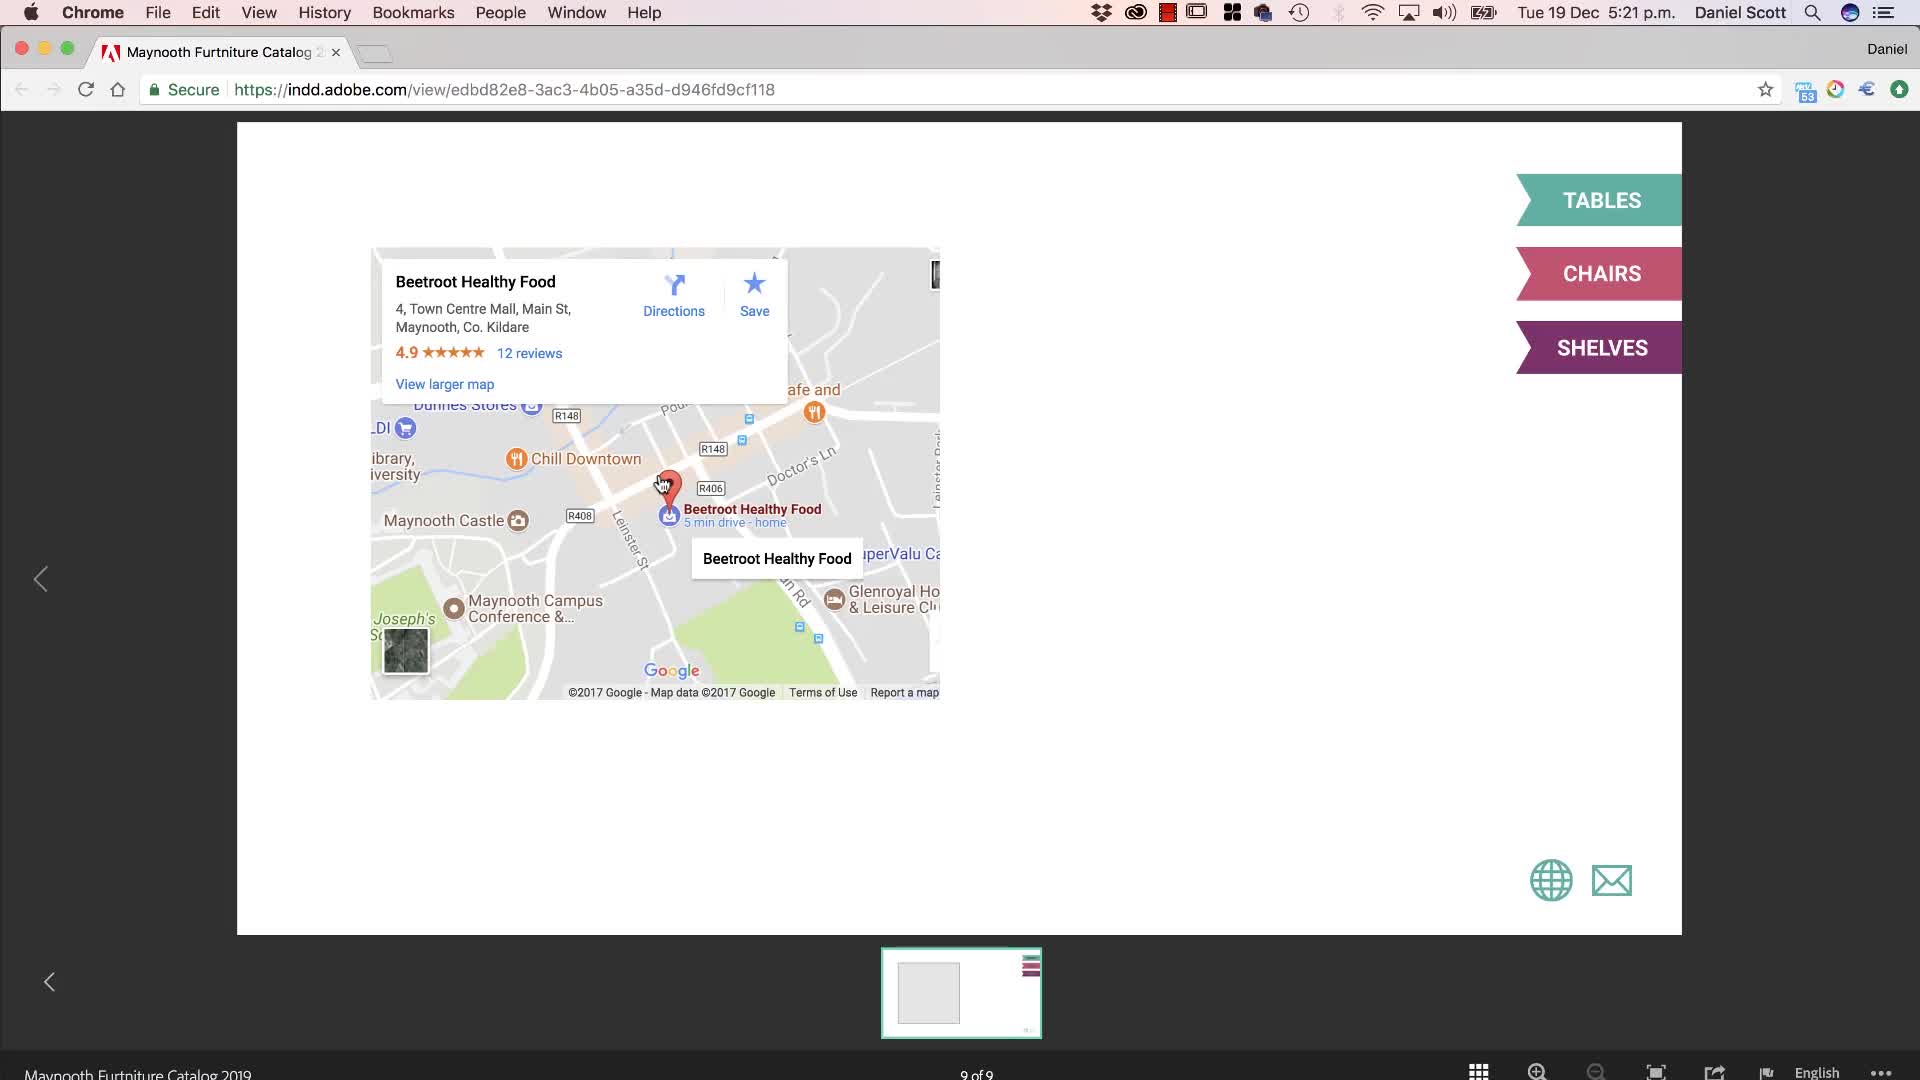Open the Wi-Fi status menu

click(x=1373, y=12)
